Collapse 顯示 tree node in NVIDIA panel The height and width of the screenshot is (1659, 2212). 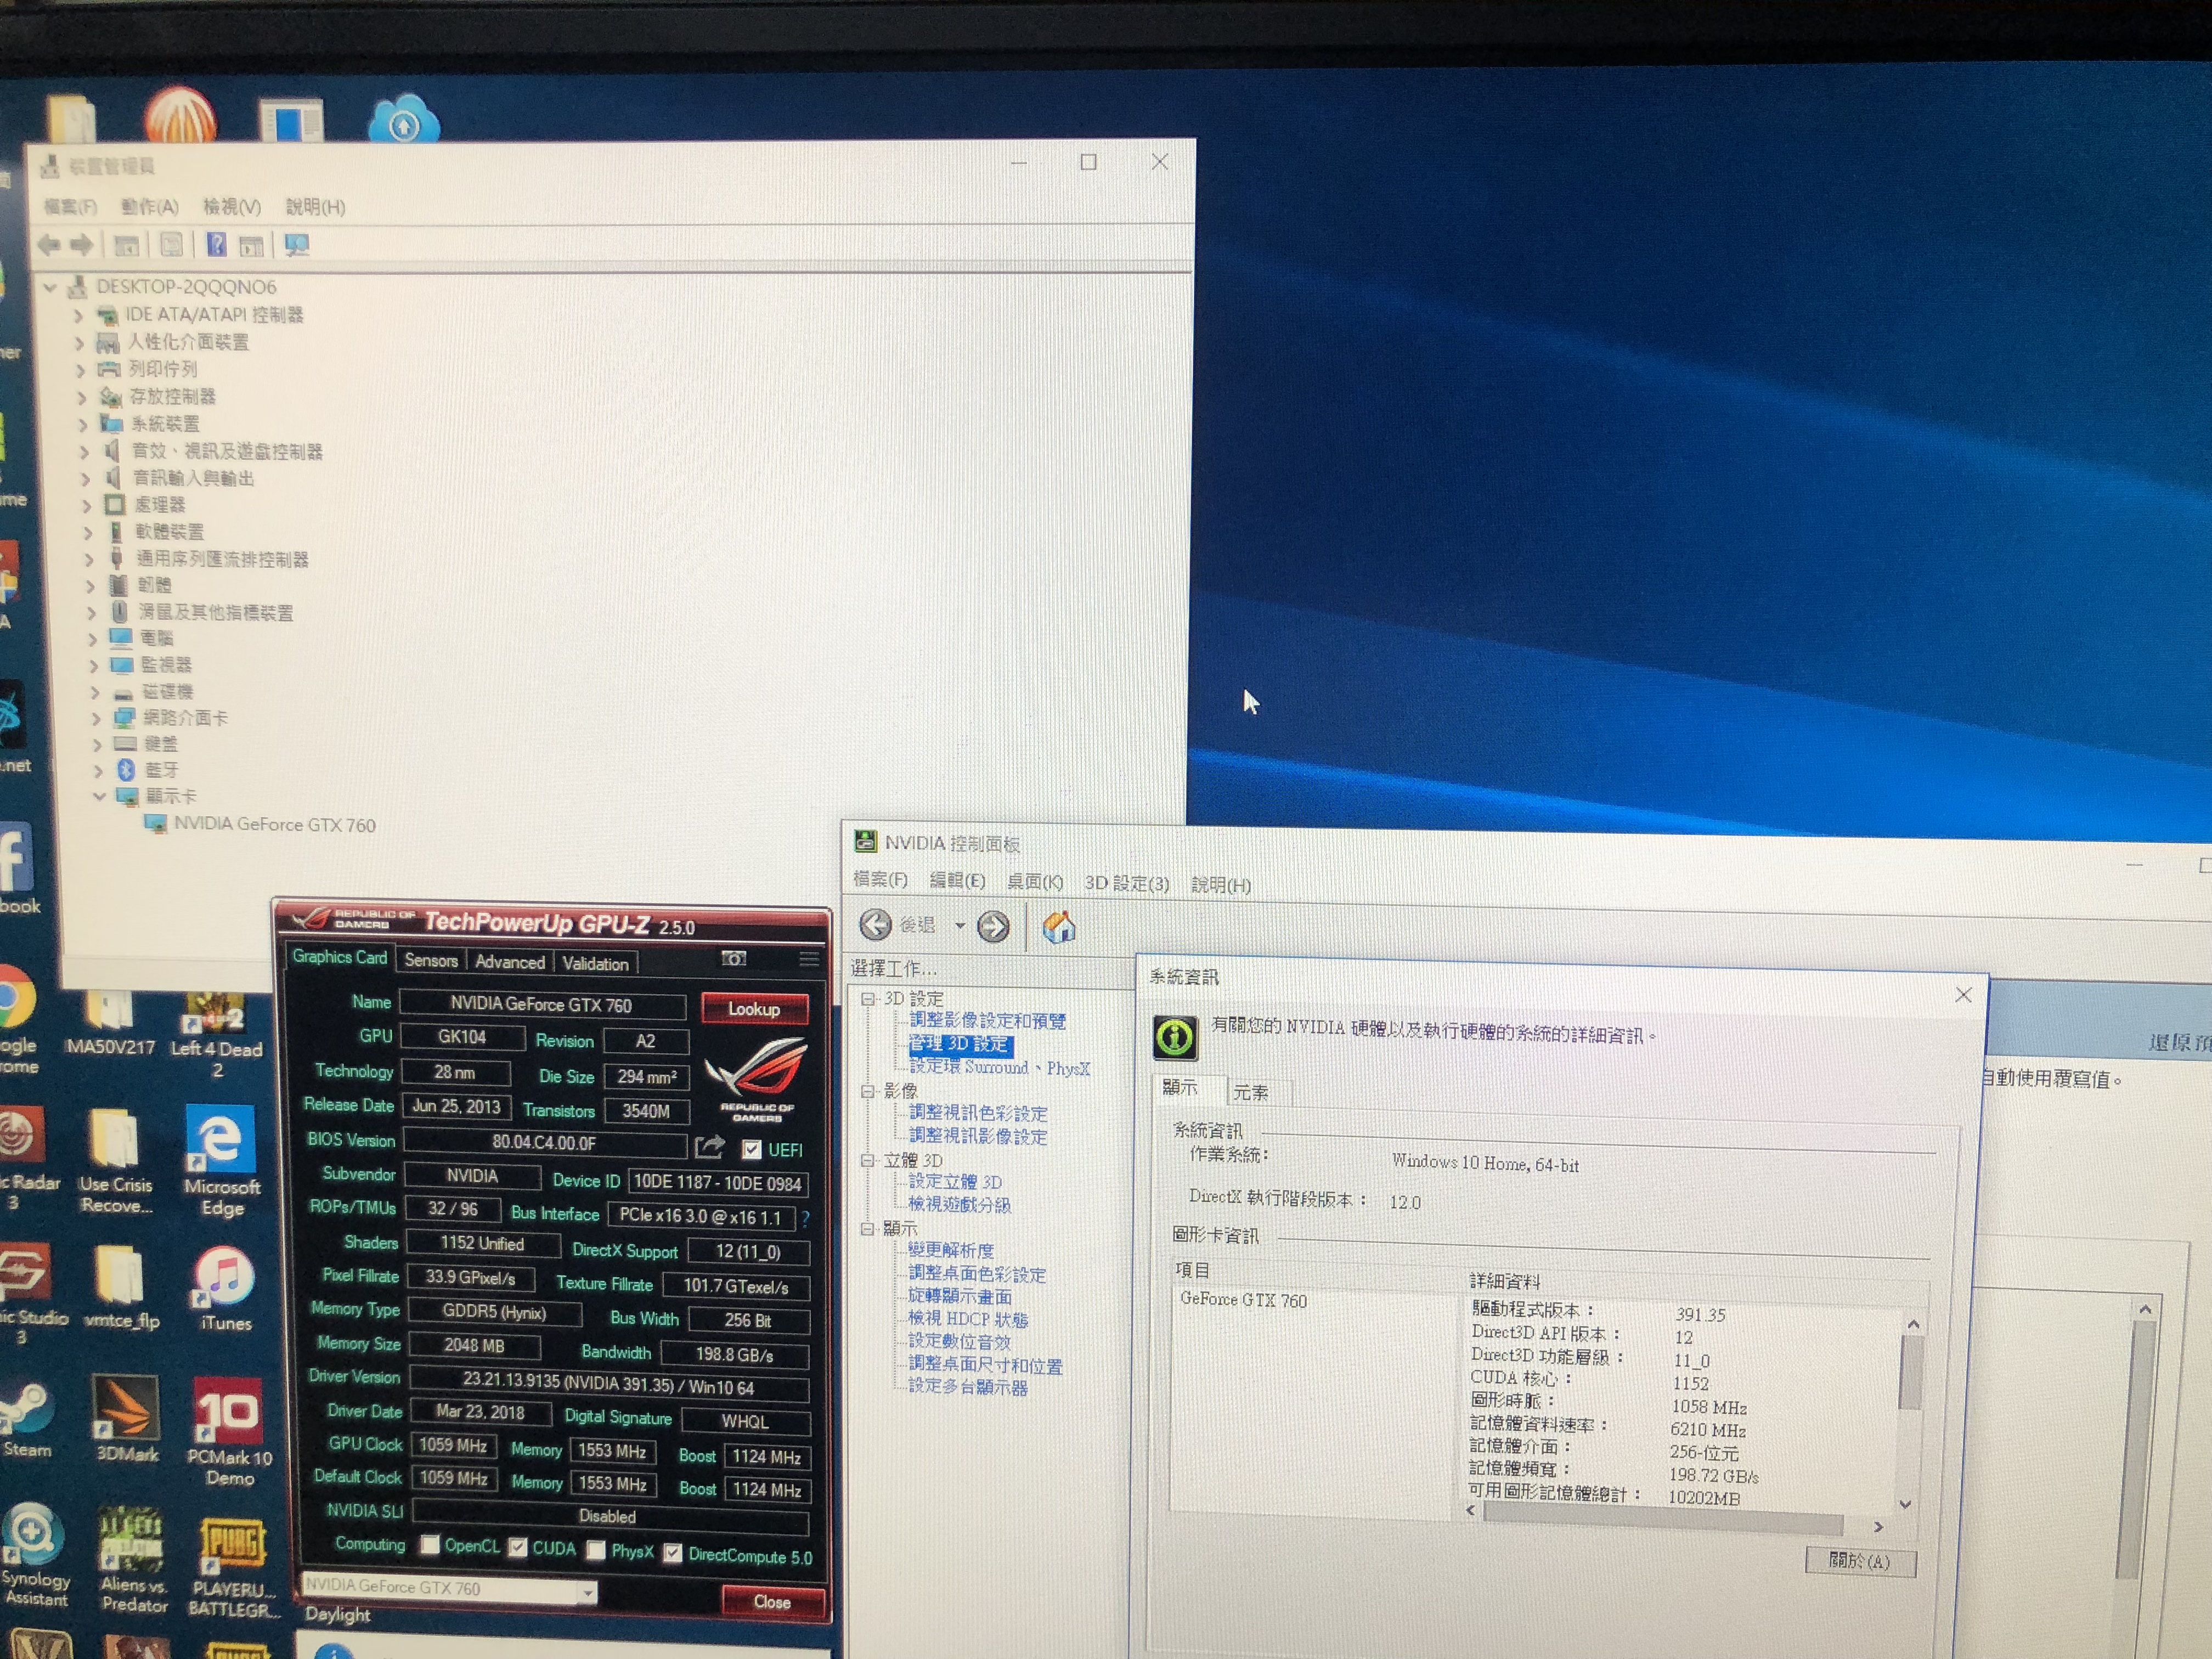tap(867, 1228)
